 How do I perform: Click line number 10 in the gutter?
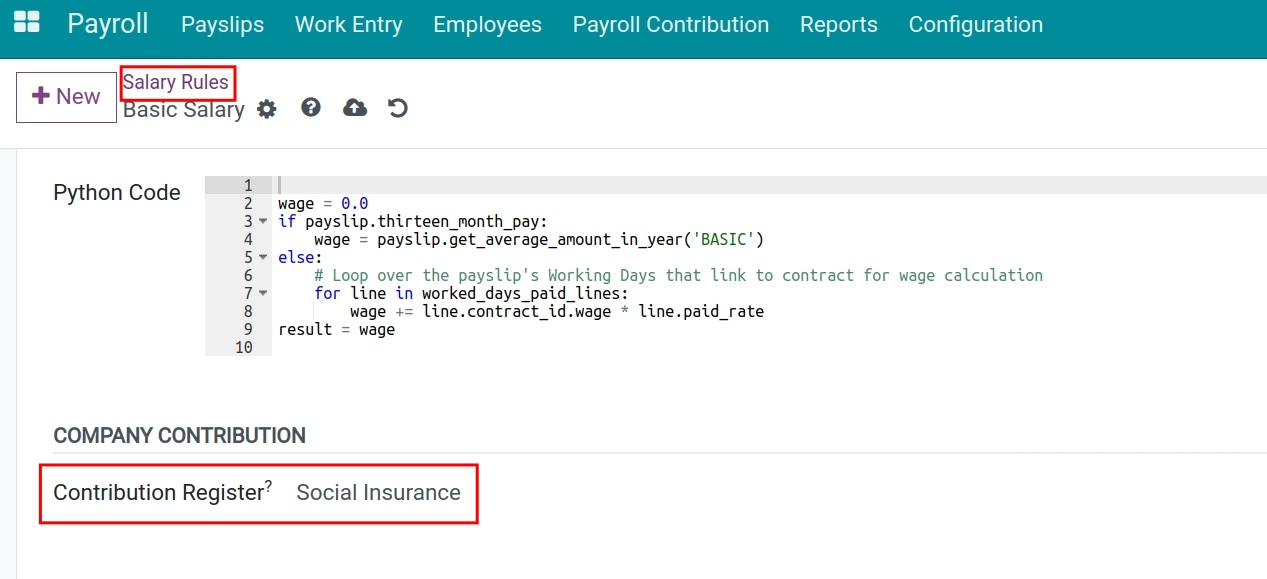pos(243,347)
